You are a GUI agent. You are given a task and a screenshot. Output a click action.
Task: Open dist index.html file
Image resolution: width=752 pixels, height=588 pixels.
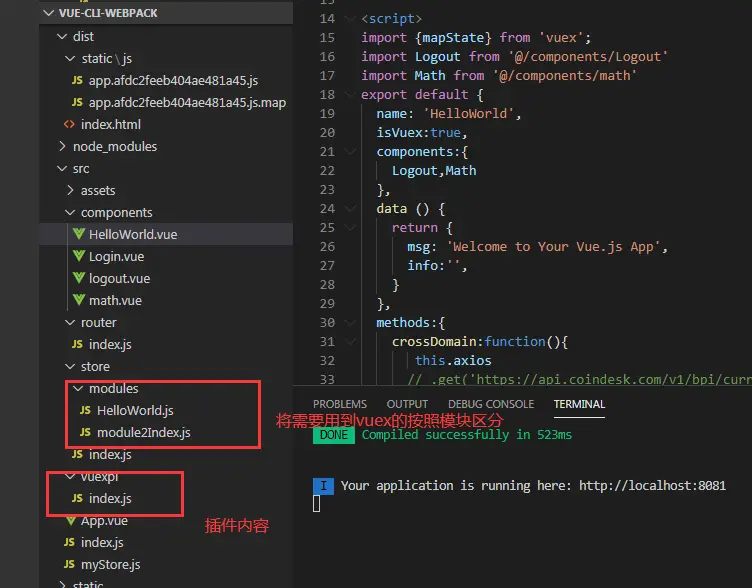pos(111,125)
